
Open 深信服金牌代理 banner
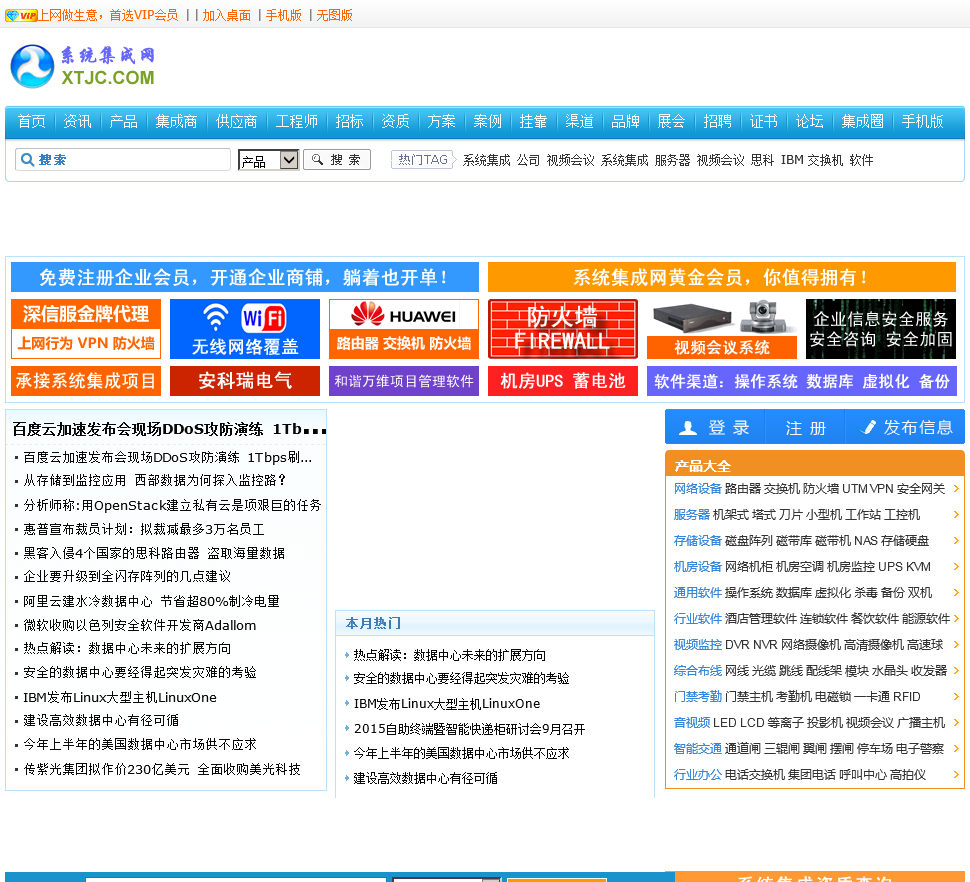pyautogui.click(x=86, y=329)
